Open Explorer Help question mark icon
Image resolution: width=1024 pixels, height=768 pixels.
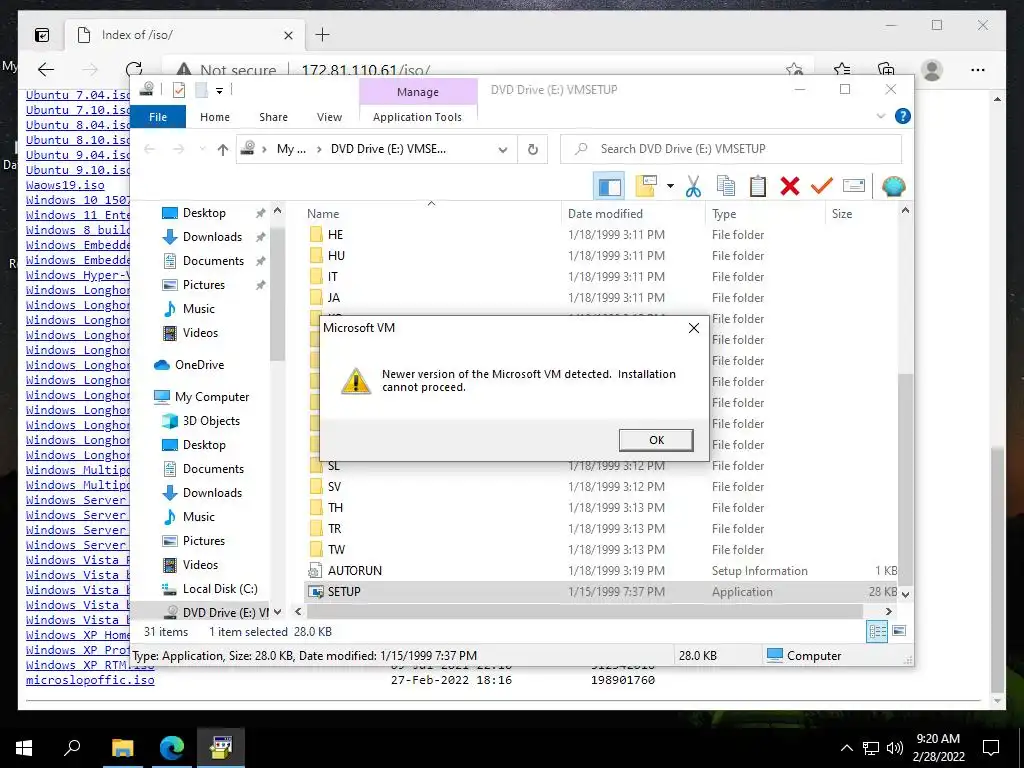pos(903,116)
